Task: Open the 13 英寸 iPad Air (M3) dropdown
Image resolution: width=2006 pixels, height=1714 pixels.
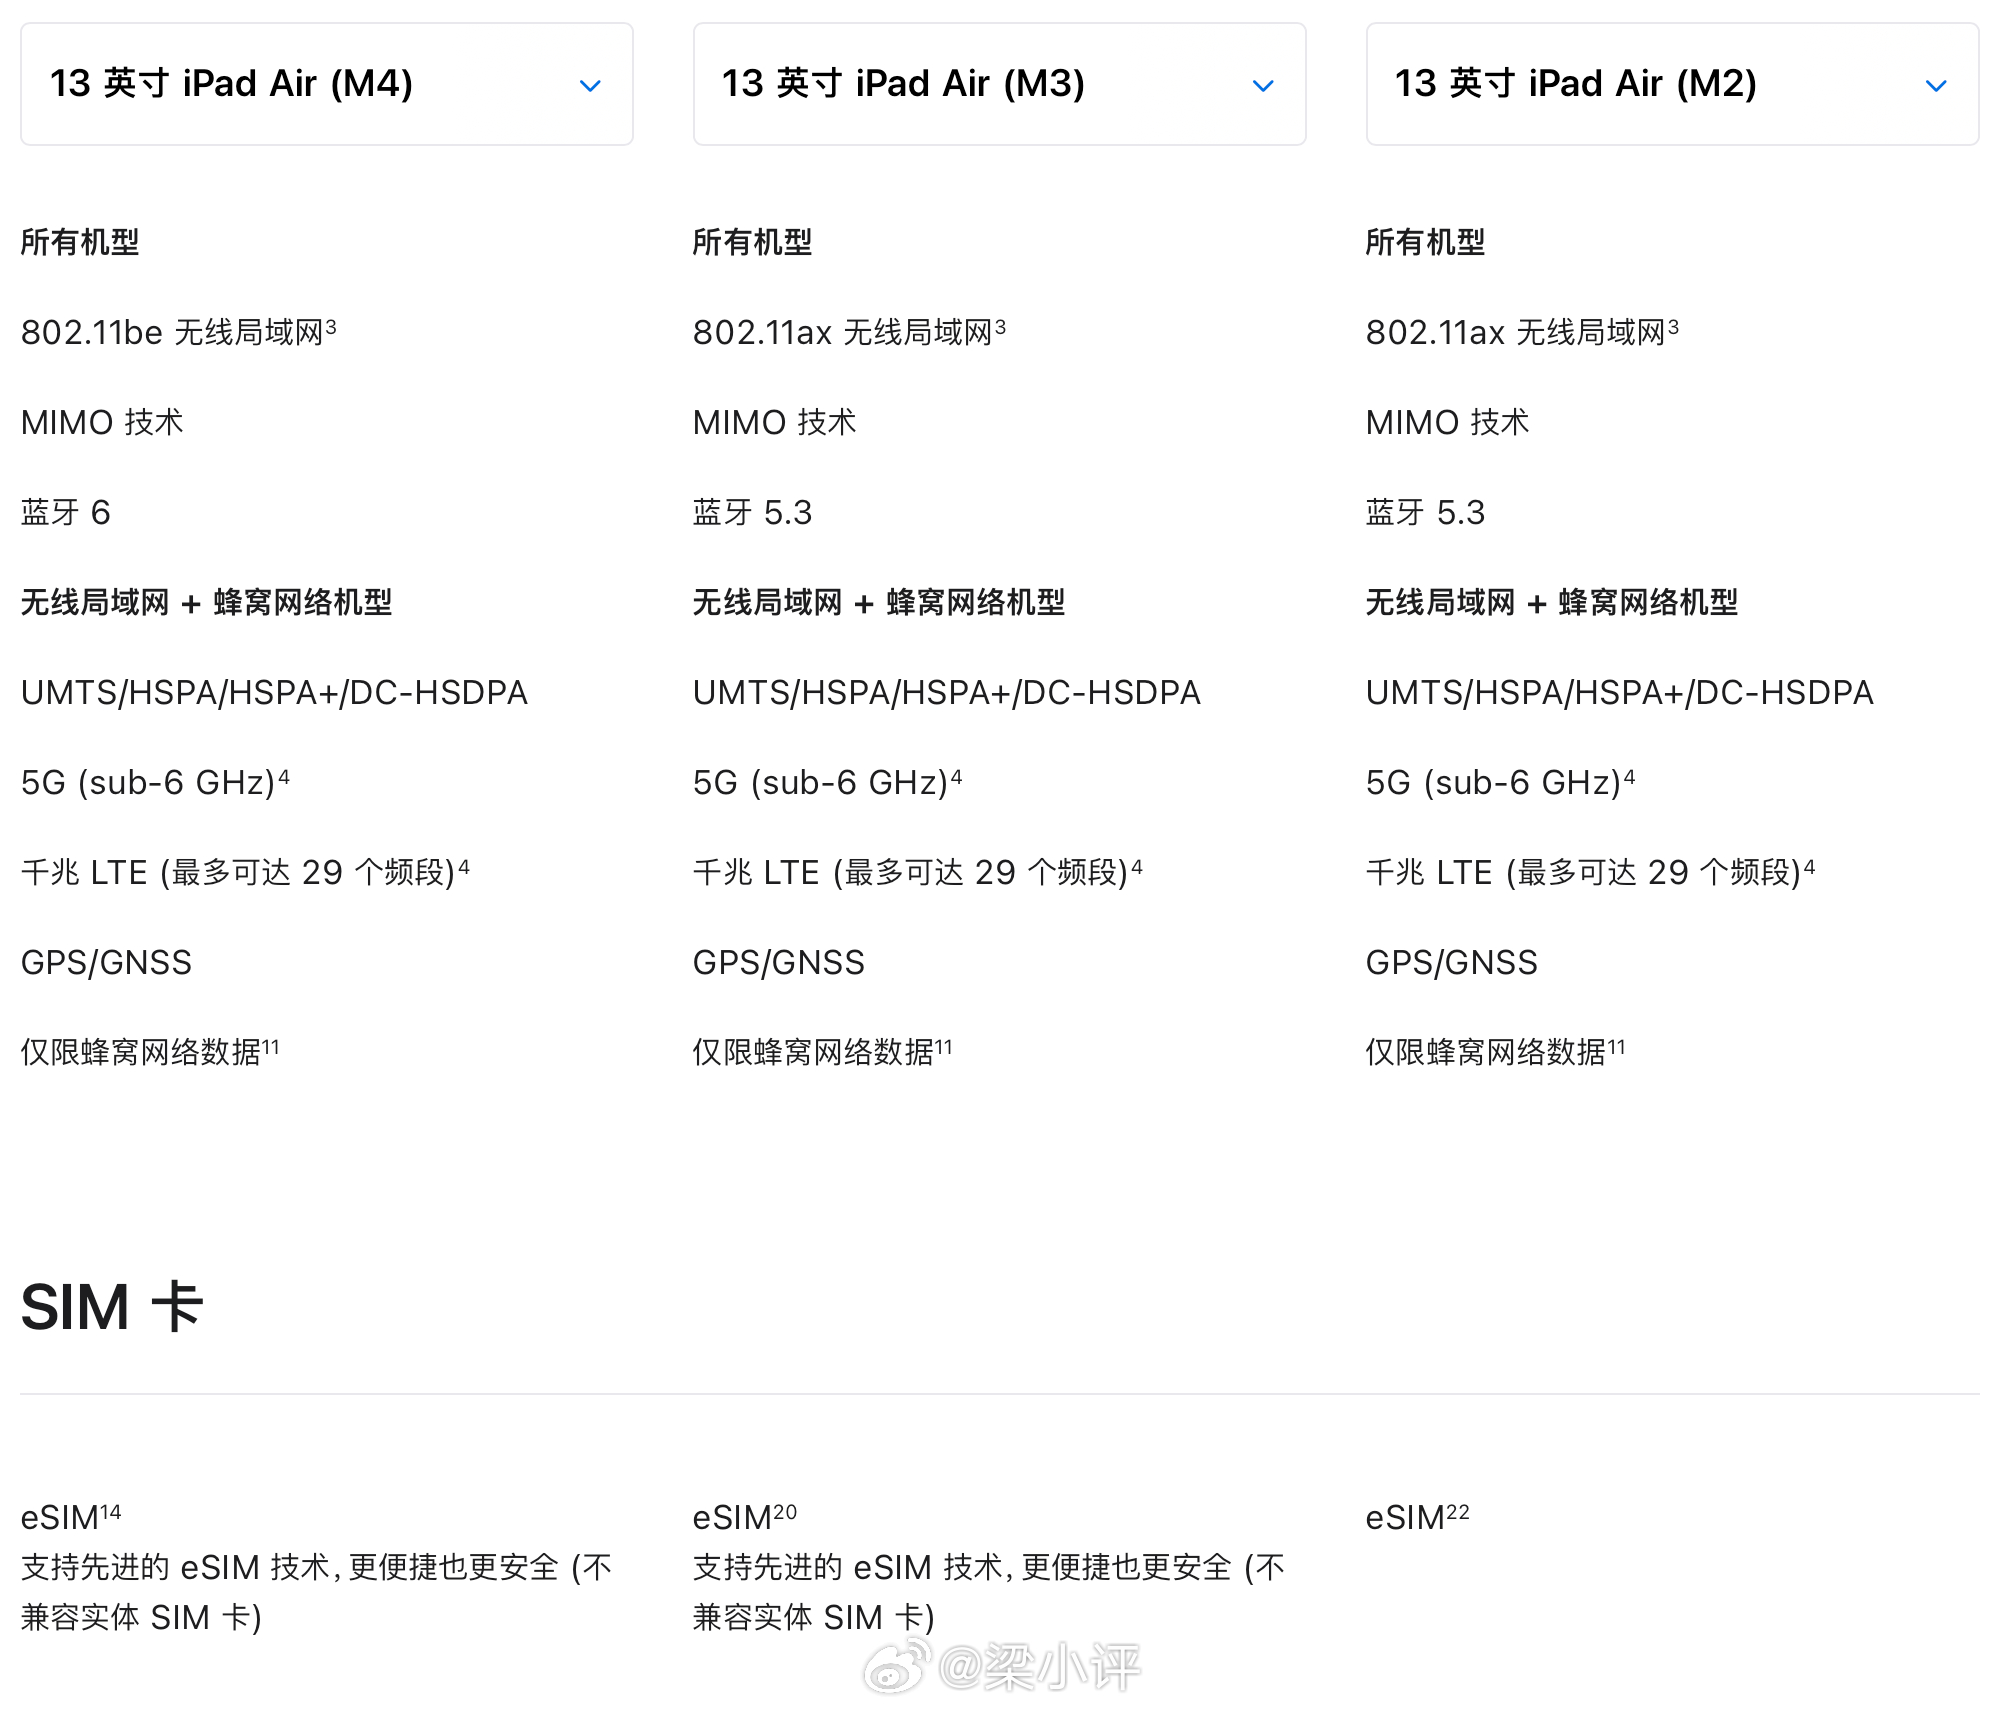Action: [x=998, y=84]
